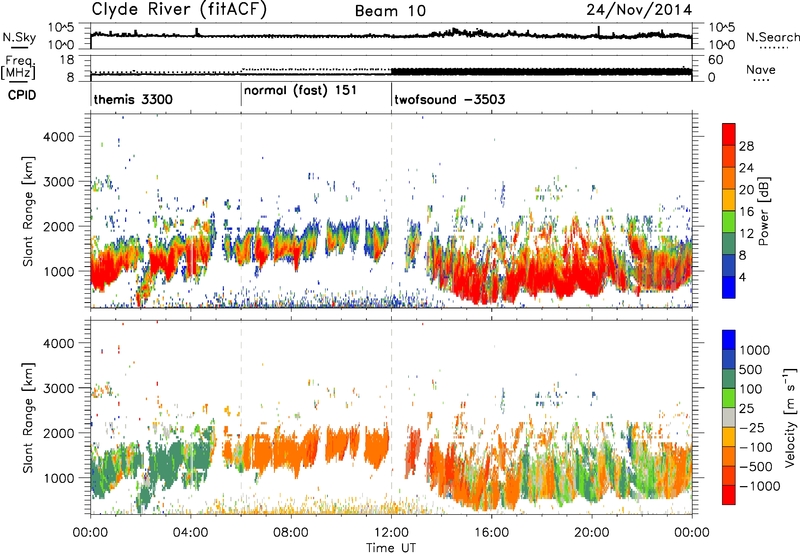The height and width of the screenshot is (554, 800).
Task: Click the "1000" range tick in the velocity panel
Action: click(58, 478)
